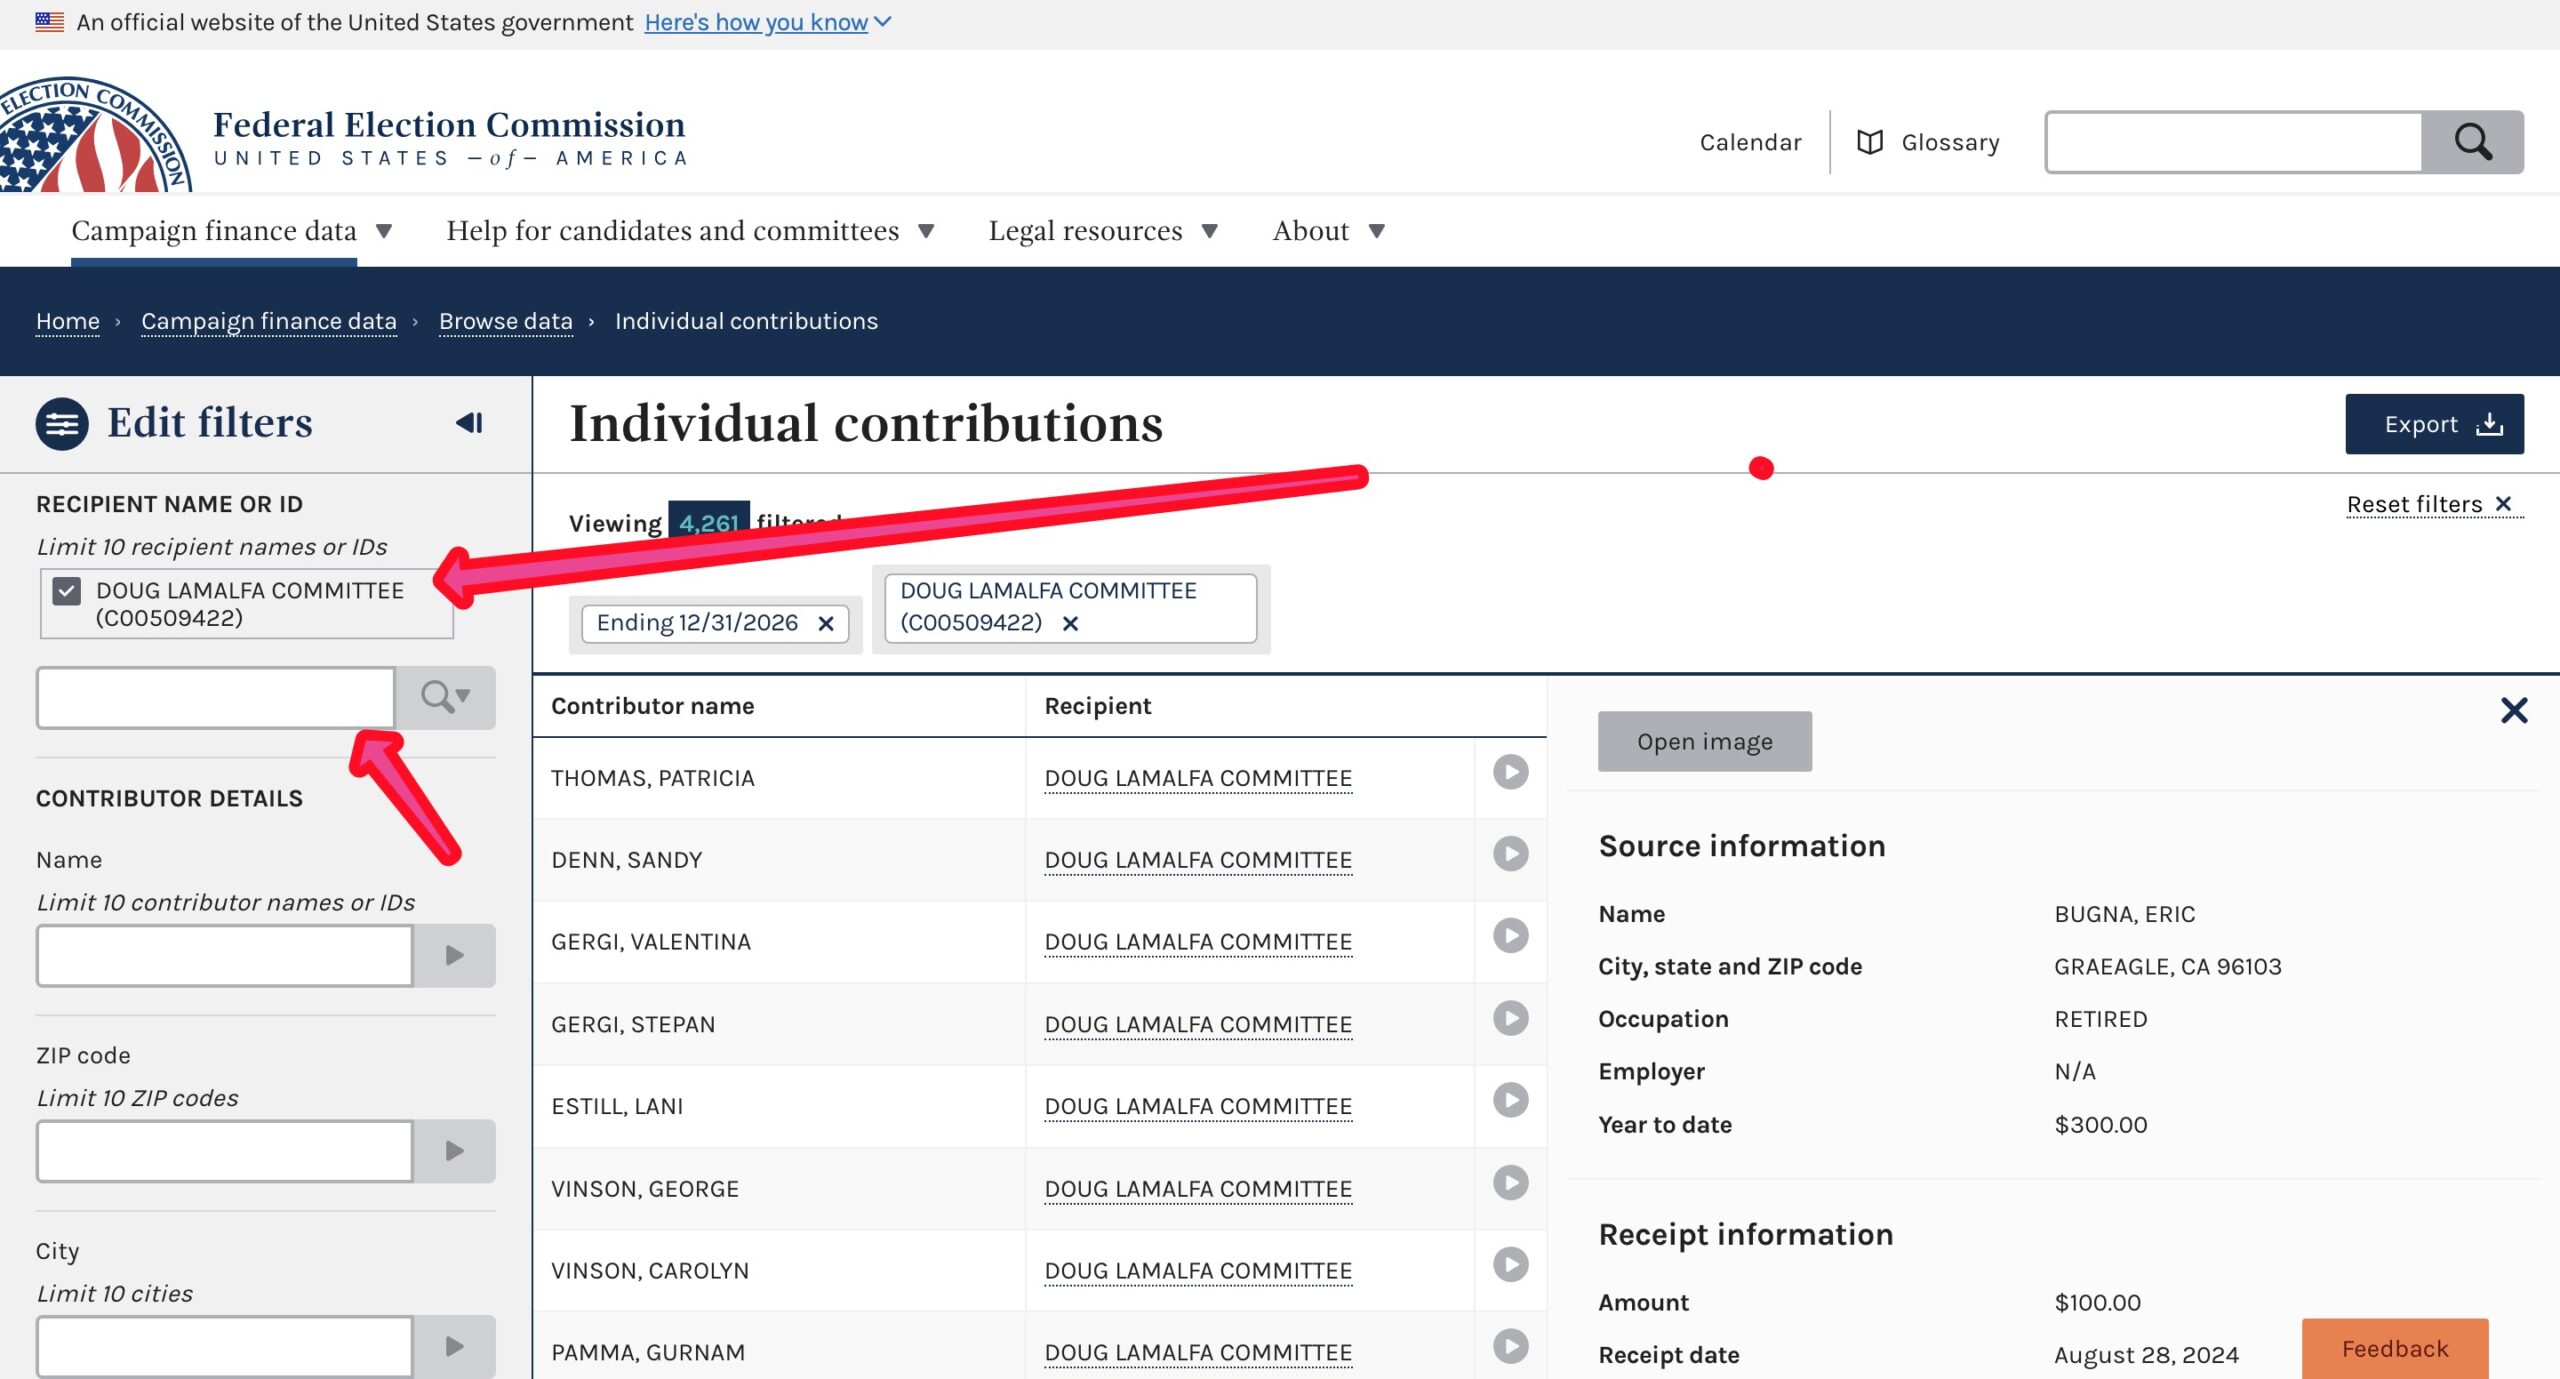
Task: Remove DOUG LAMALFA COMMITTEE filter tag
Action: (x=1070, y=623)
